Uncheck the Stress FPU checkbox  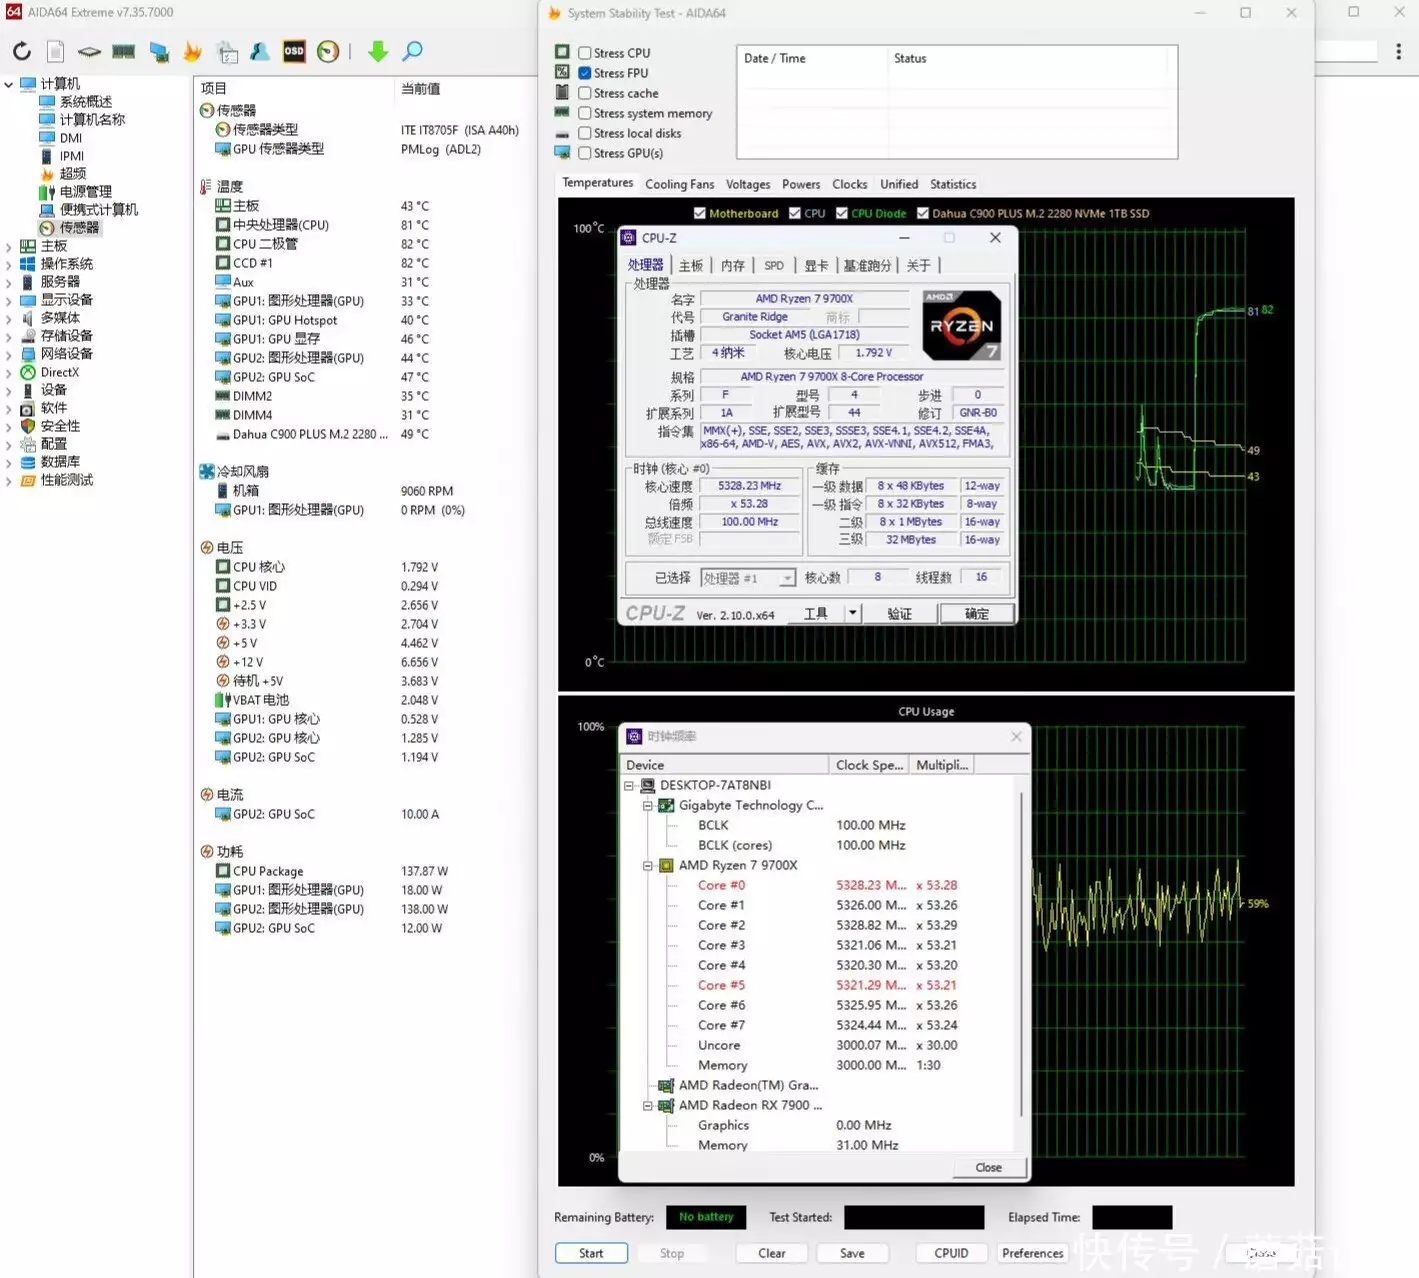pos(585,73)
